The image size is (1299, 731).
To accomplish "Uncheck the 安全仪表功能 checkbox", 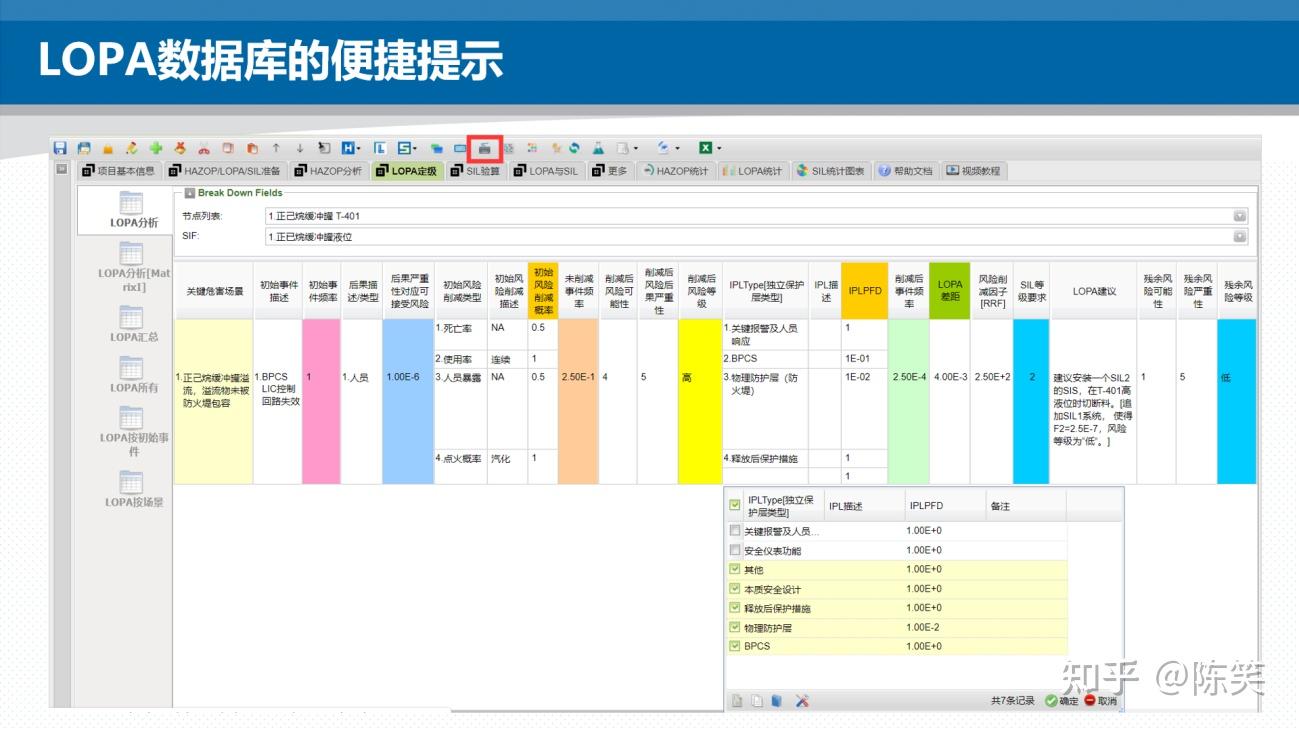I will click(735, 549).
